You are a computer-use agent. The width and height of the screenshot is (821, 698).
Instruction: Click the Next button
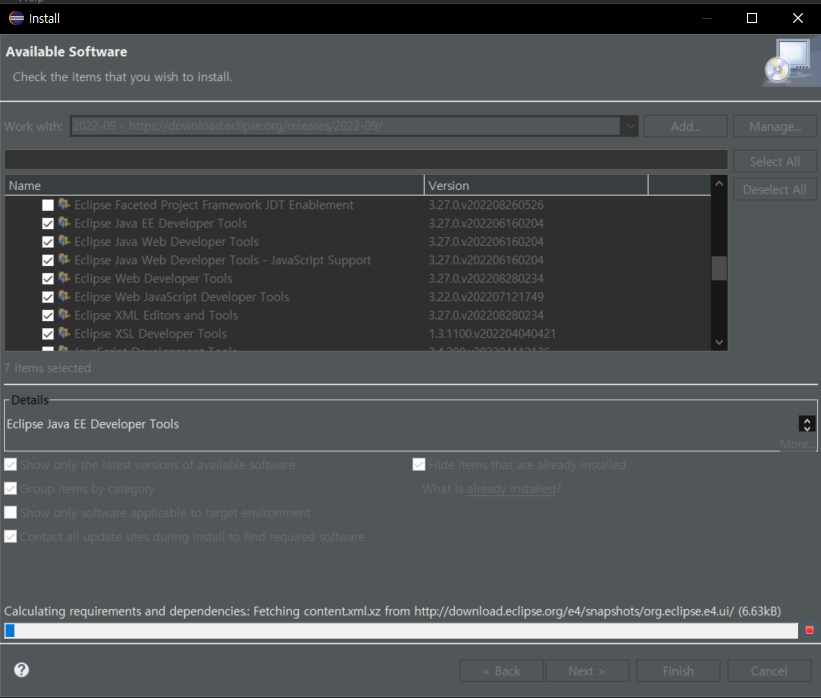pos(587,671)
